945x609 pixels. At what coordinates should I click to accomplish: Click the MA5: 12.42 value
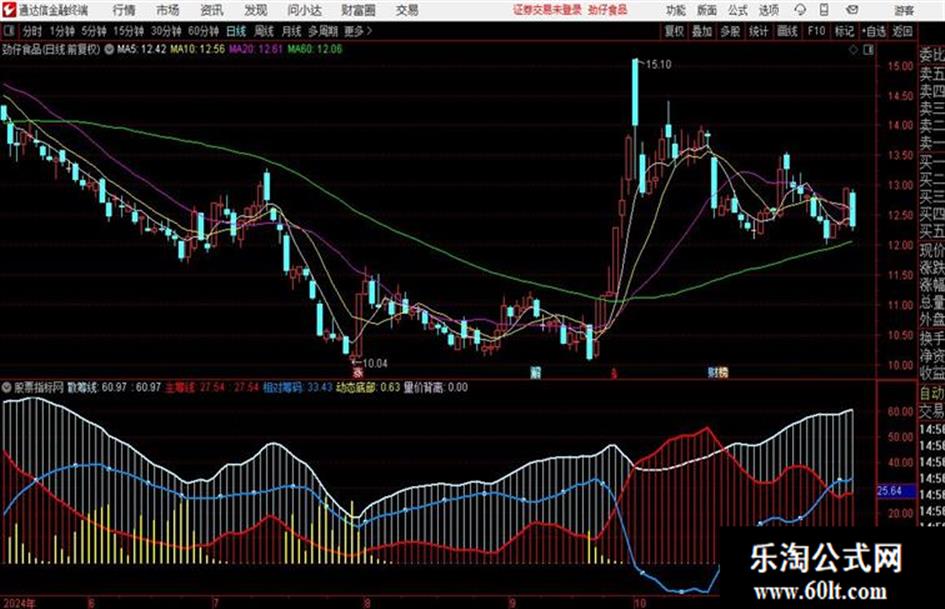tap(141, 49)
